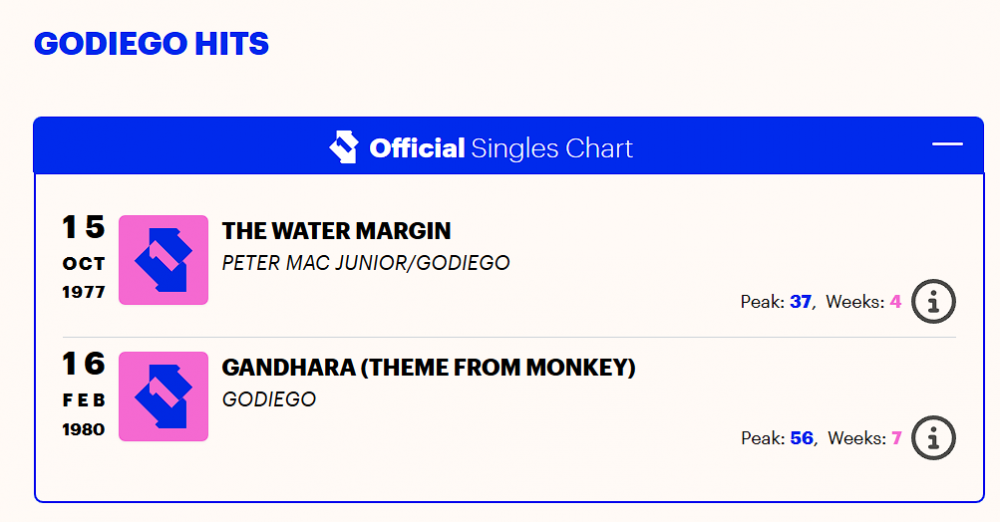Click the 16 Feb 1980 chart date
Viewport: 1000px width, 522px height.
coord(84,394)
